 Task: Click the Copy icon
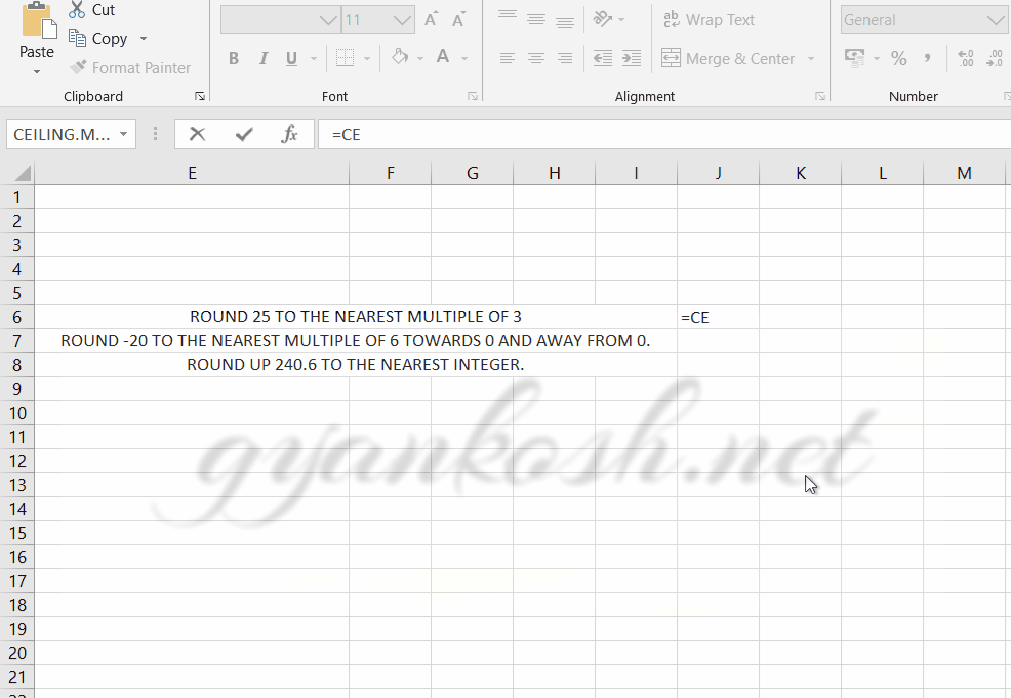tap(80, 38)
